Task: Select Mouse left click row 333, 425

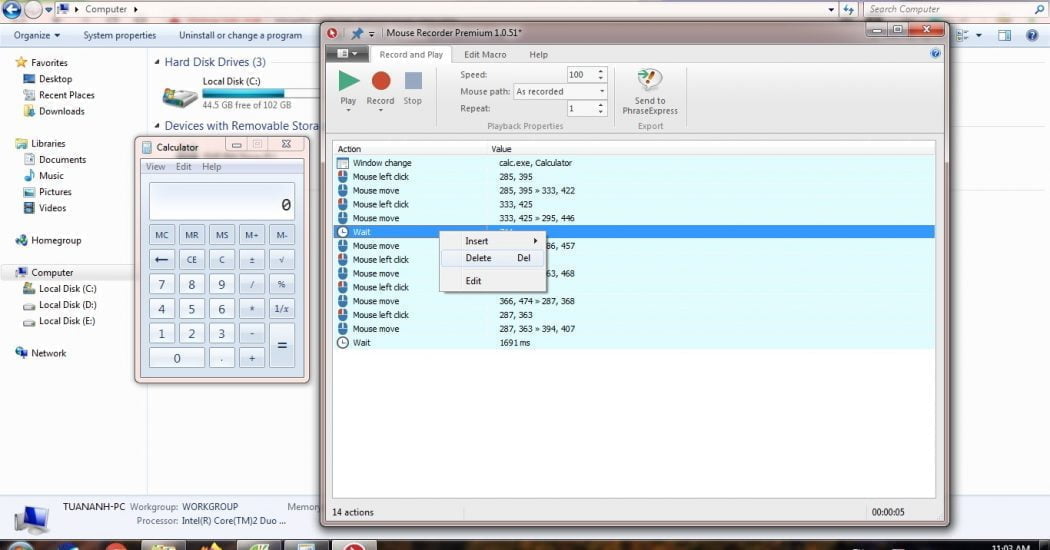Action: 633,204
